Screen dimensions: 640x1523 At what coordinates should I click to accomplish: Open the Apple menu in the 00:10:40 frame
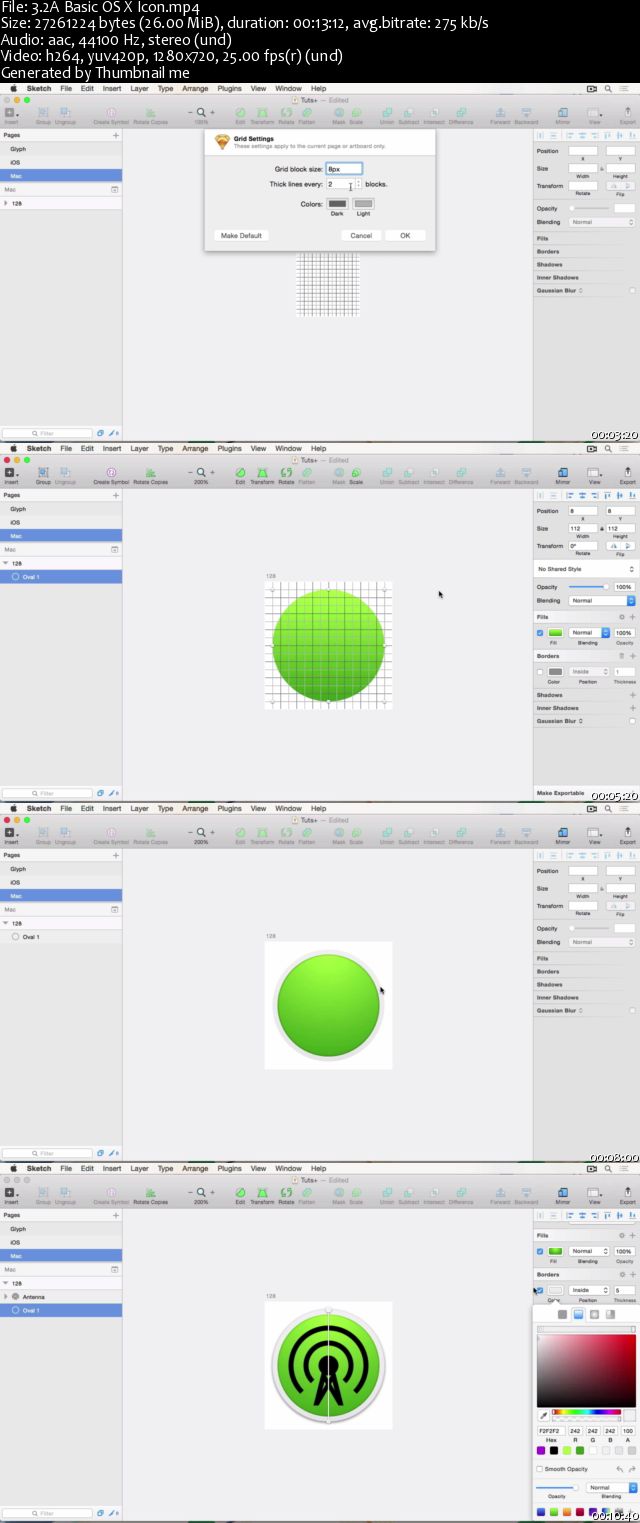(x=13, y=1168)
